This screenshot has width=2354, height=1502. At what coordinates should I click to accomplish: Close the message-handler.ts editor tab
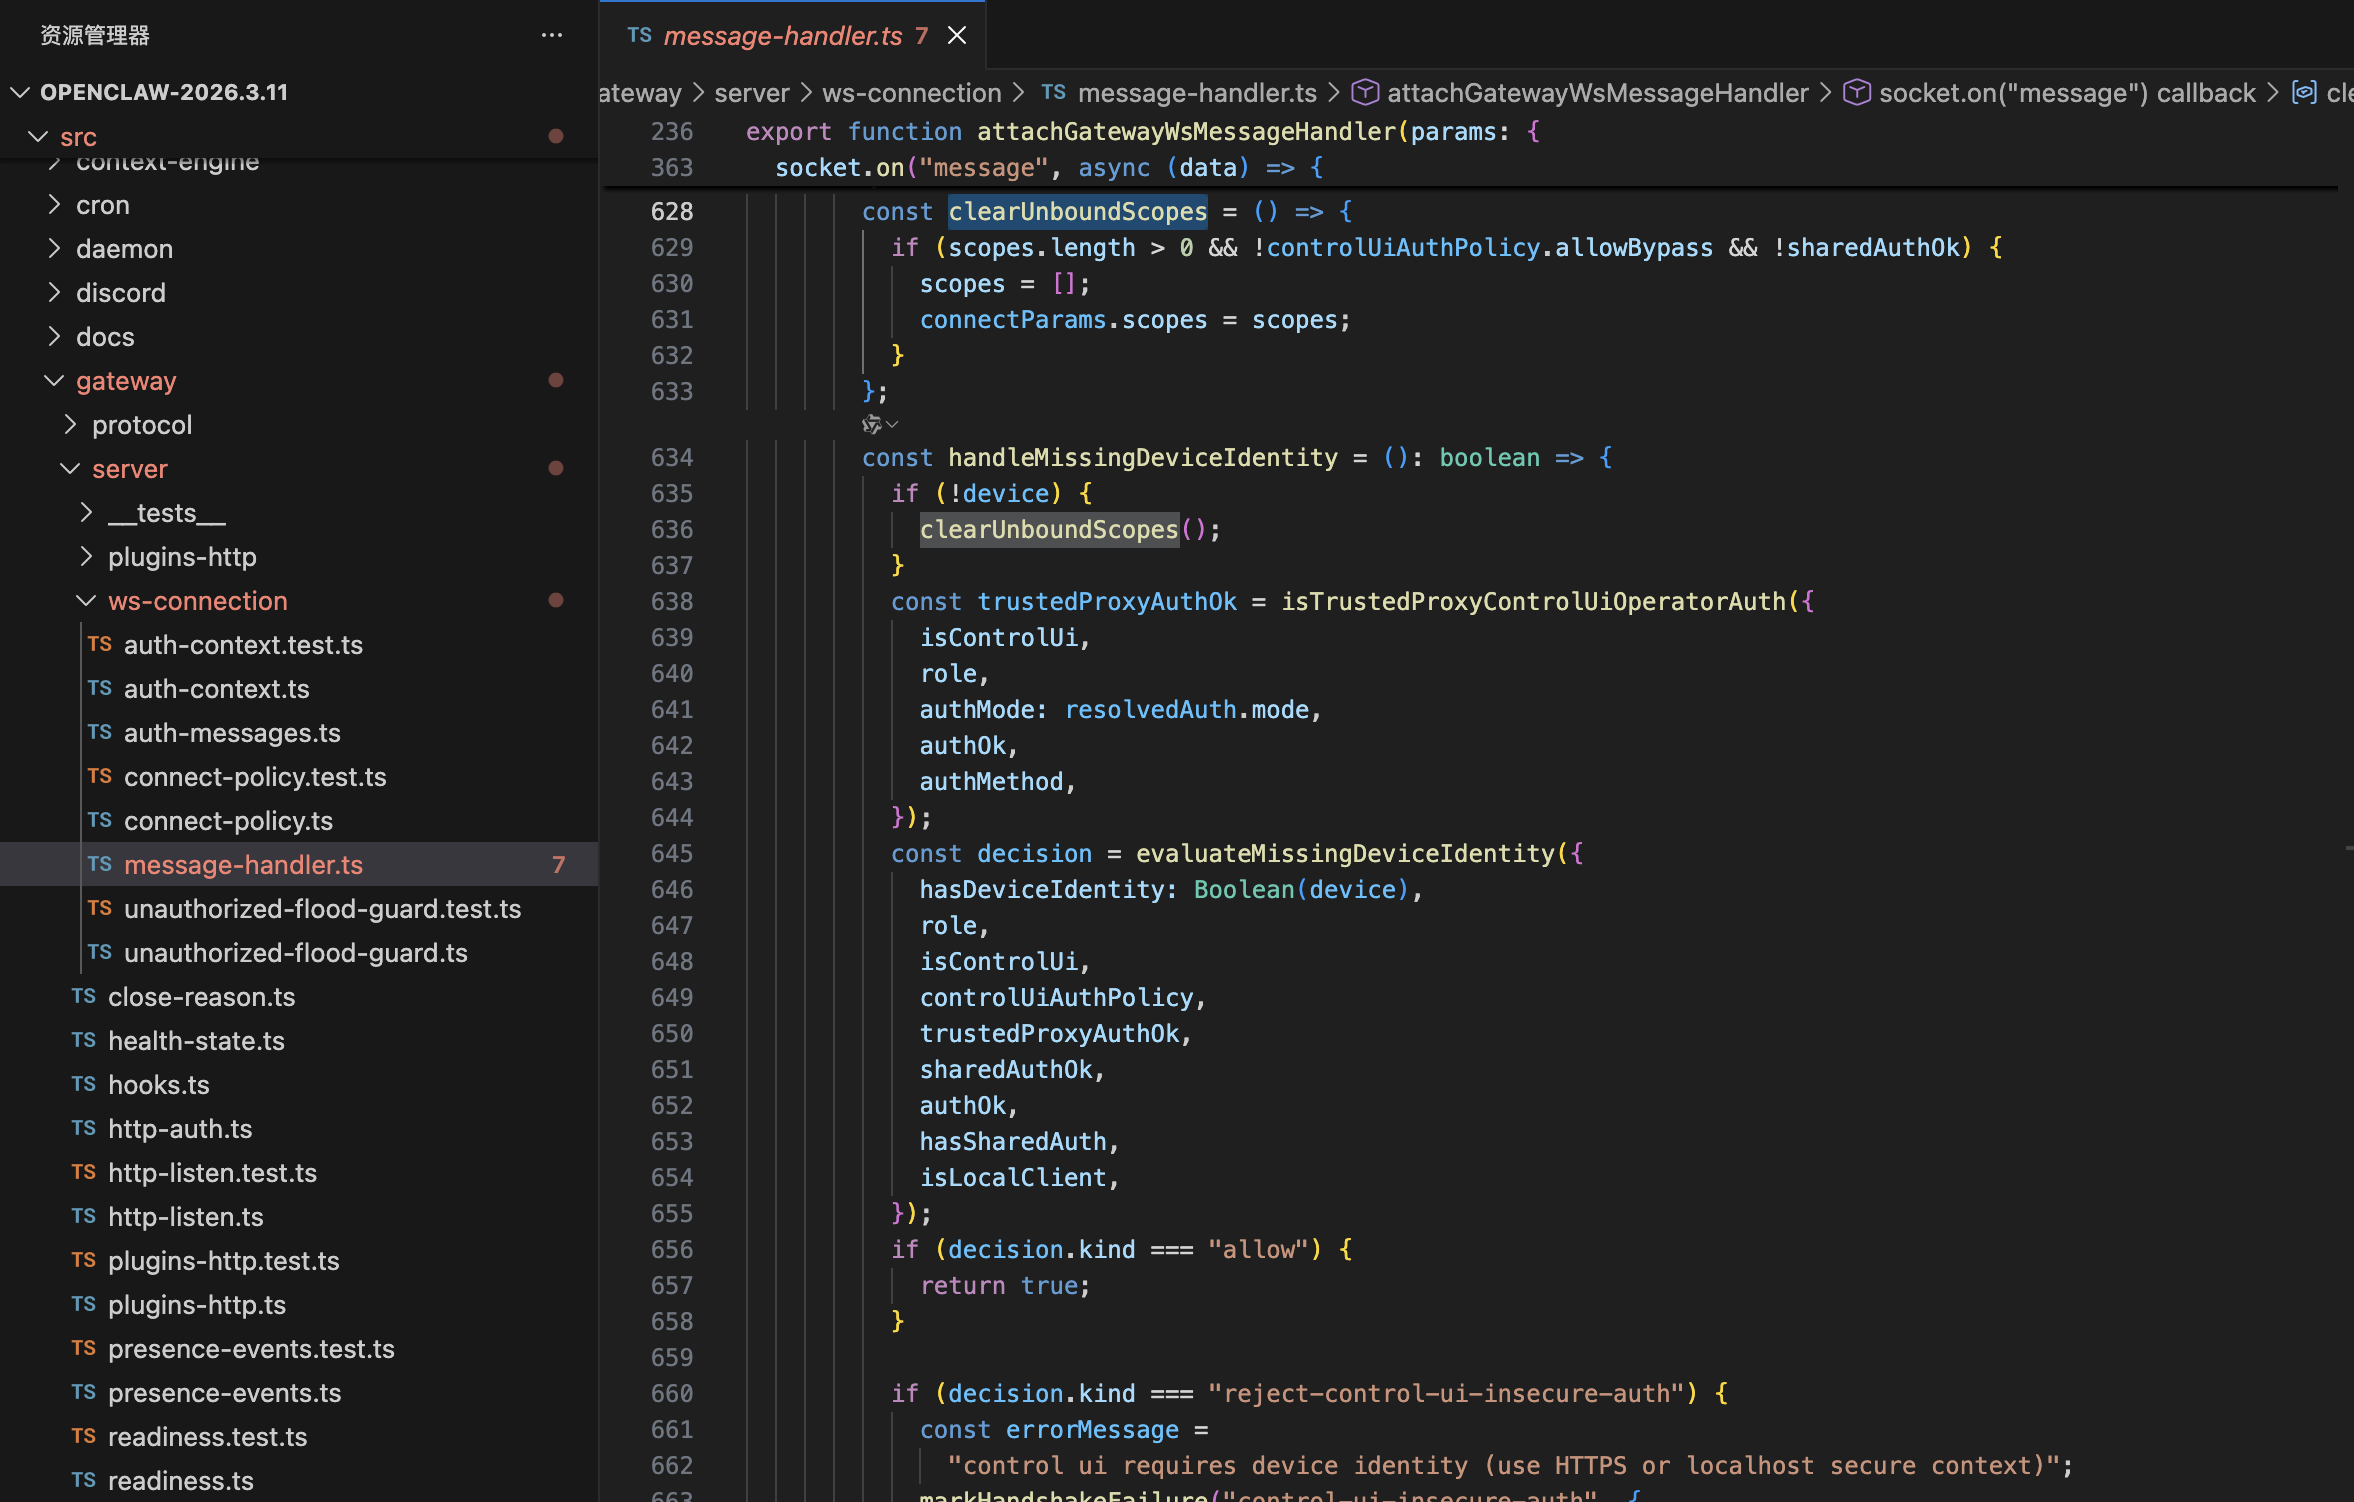coord(957,36)
